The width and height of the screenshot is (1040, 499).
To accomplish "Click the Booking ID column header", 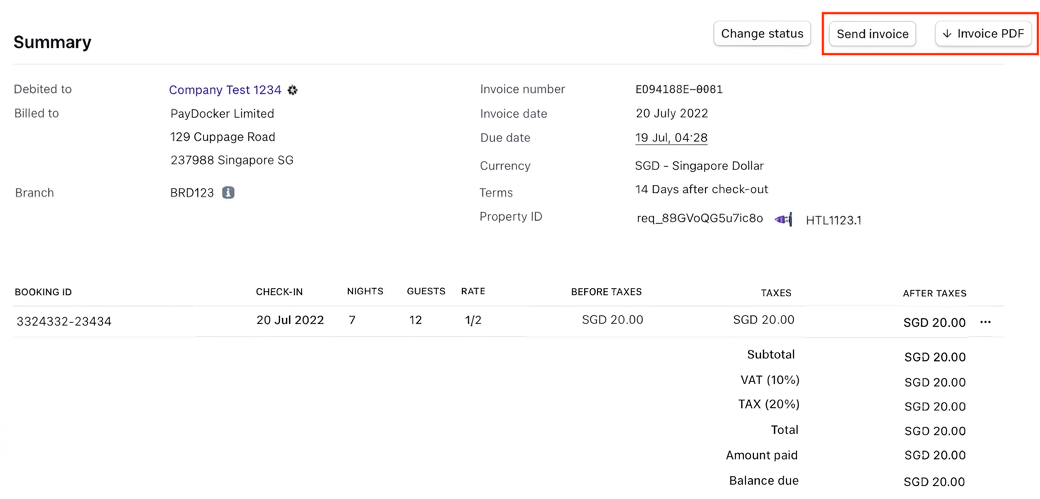I will pos(43,292).
